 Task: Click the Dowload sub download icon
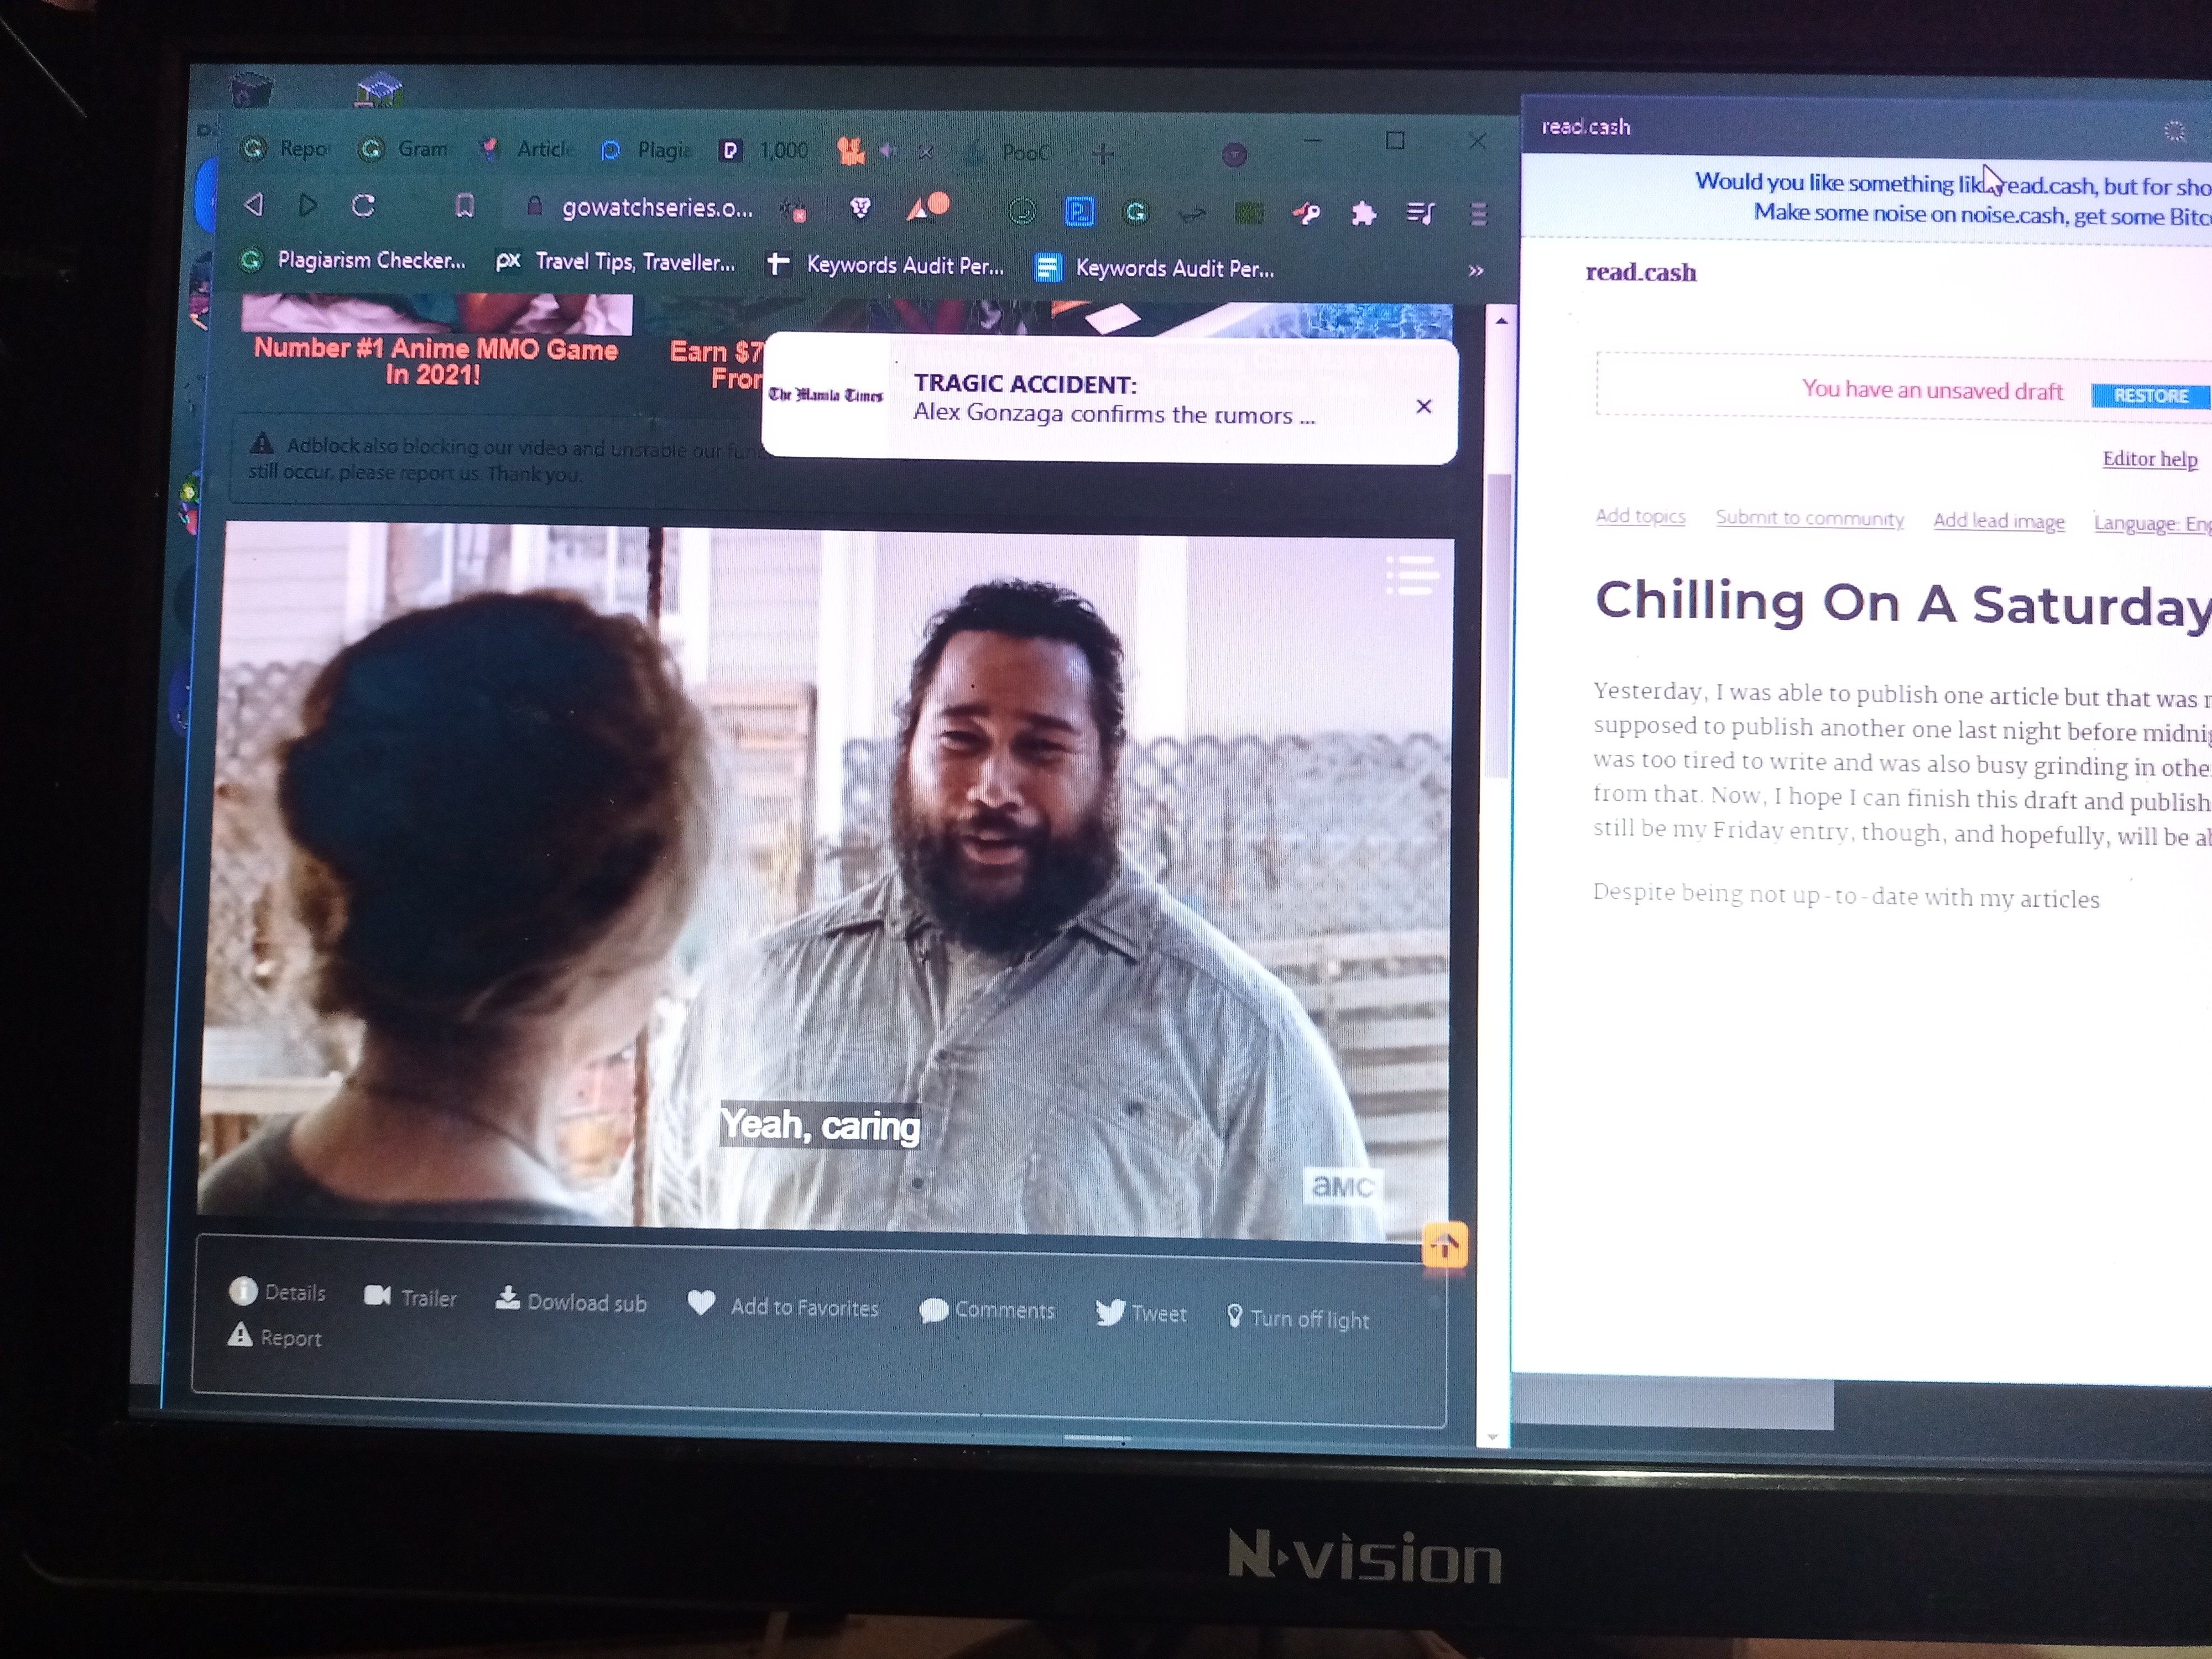point(508,1298)
